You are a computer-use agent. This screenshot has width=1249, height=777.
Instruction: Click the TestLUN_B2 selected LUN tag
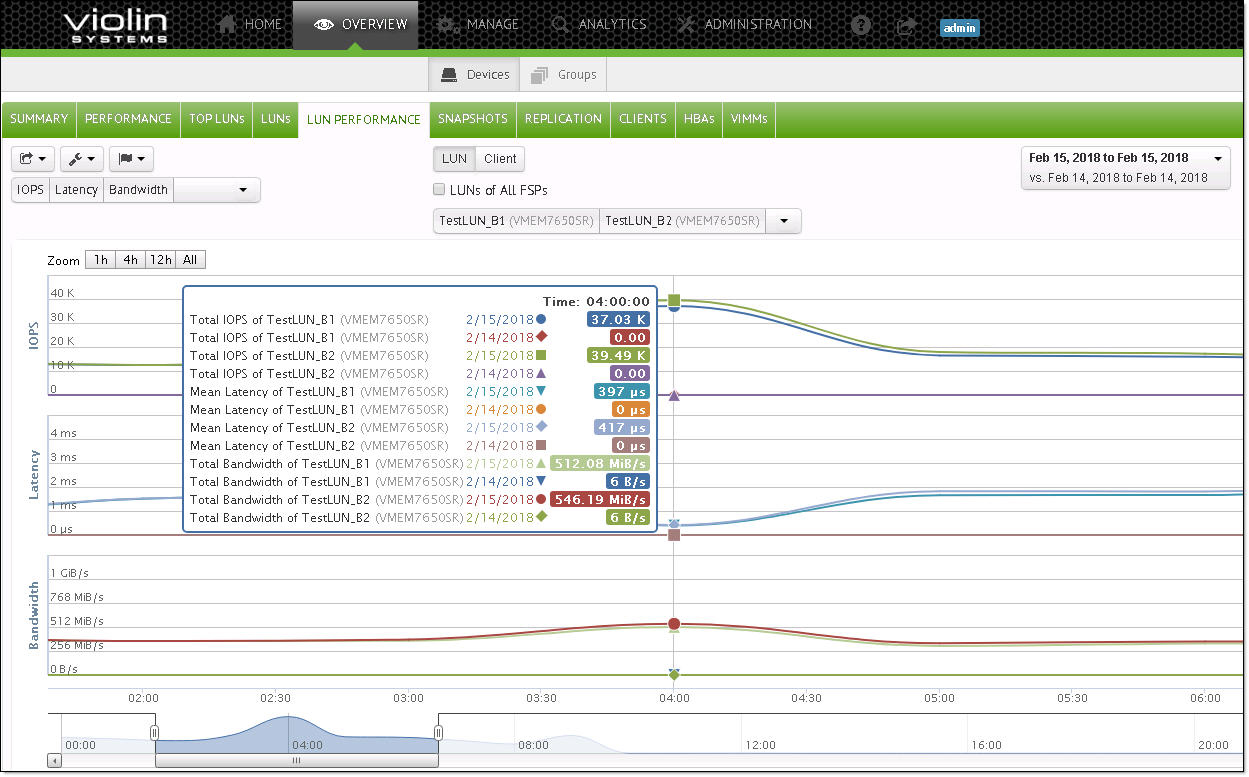click(682, 221)
